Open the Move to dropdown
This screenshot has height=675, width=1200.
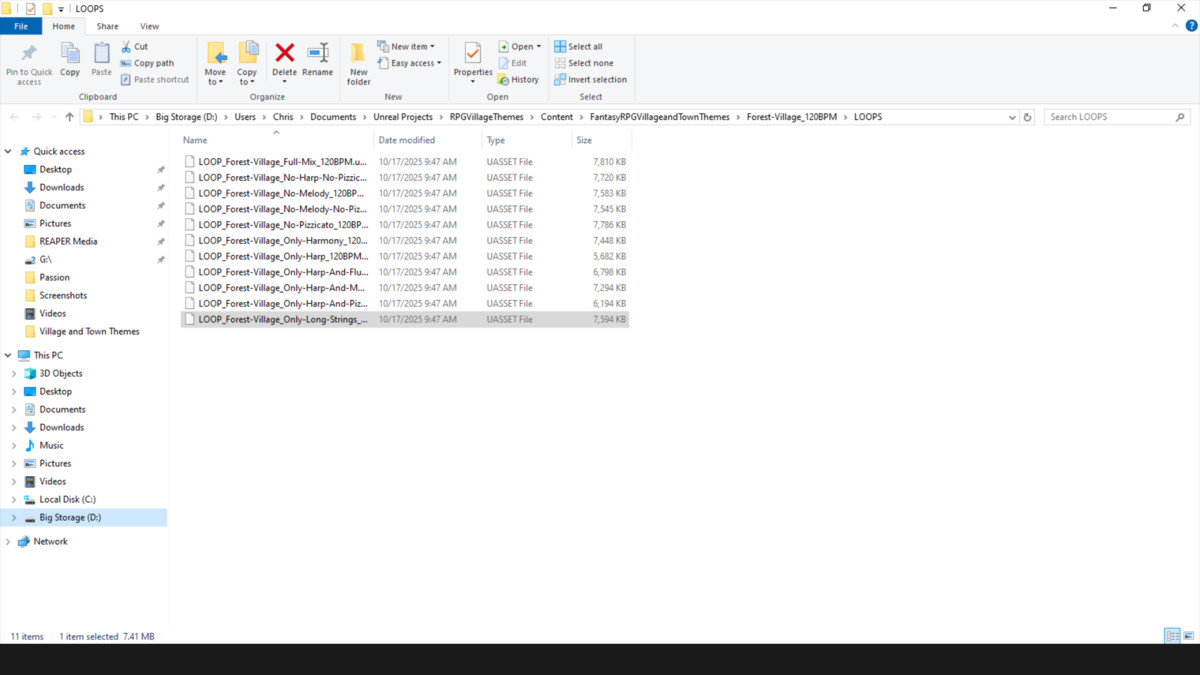click(x=216, y=62)
